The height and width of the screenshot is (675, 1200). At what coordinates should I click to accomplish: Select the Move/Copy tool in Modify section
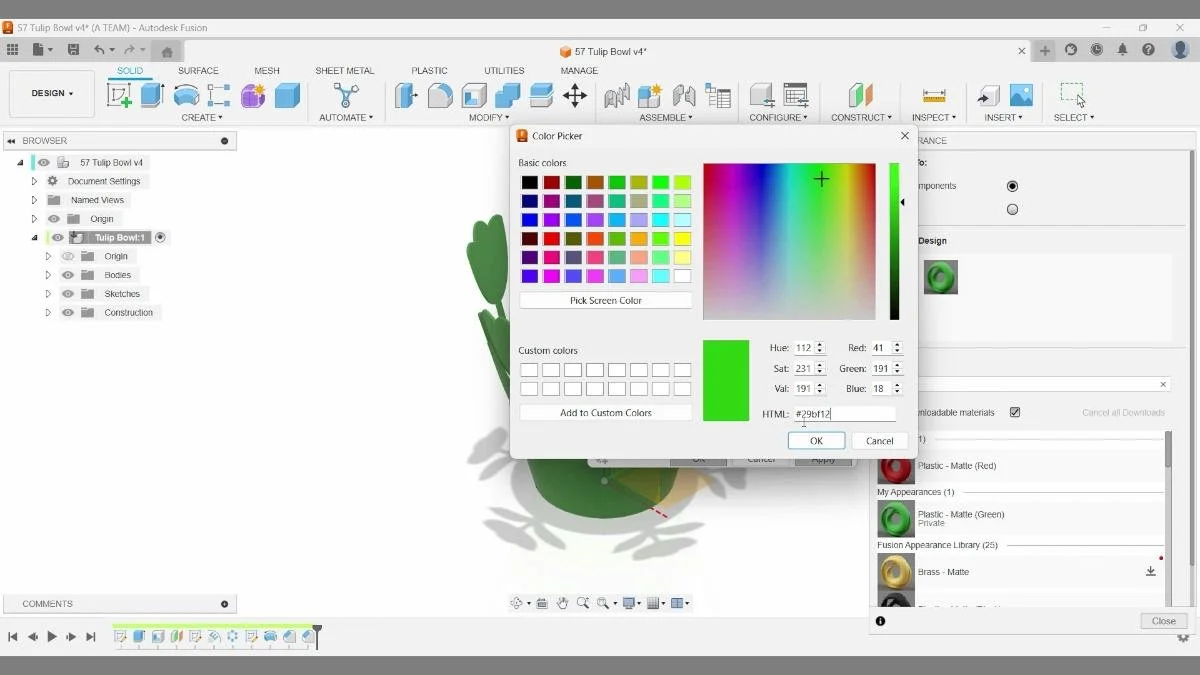tap(574, 96)
